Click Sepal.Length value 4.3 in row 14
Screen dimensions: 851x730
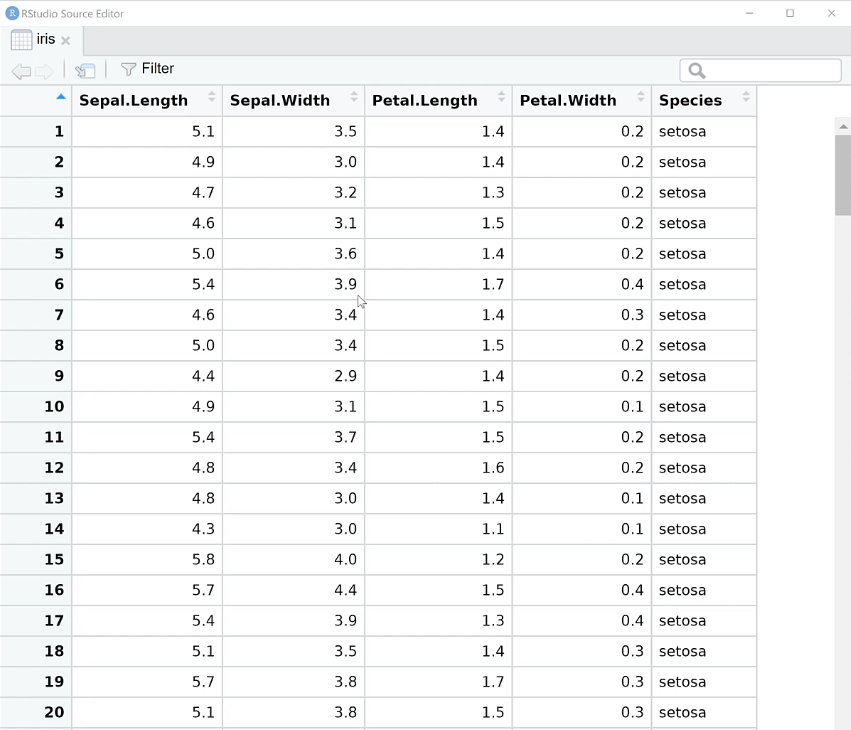pos(203,529)
